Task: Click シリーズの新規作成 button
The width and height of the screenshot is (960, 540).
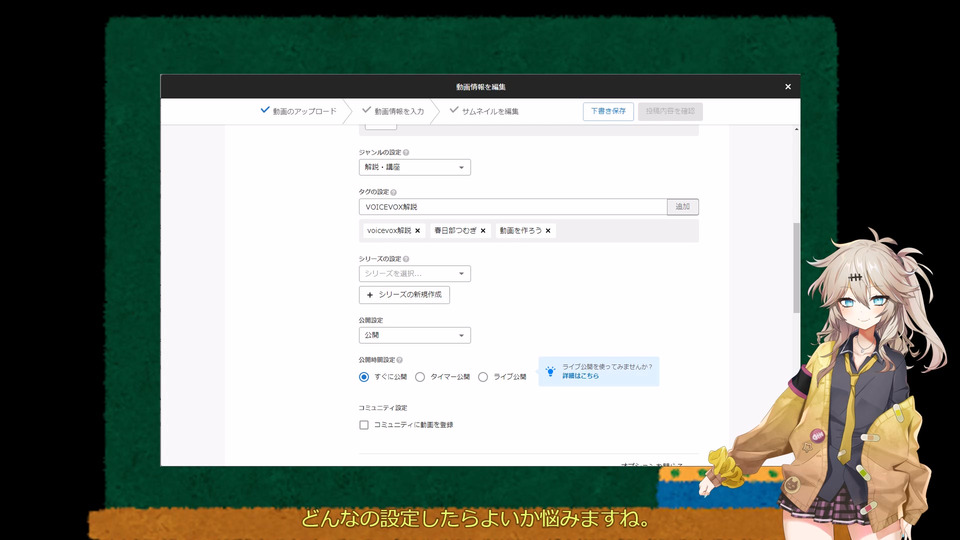Action: (x=404, y=295)
